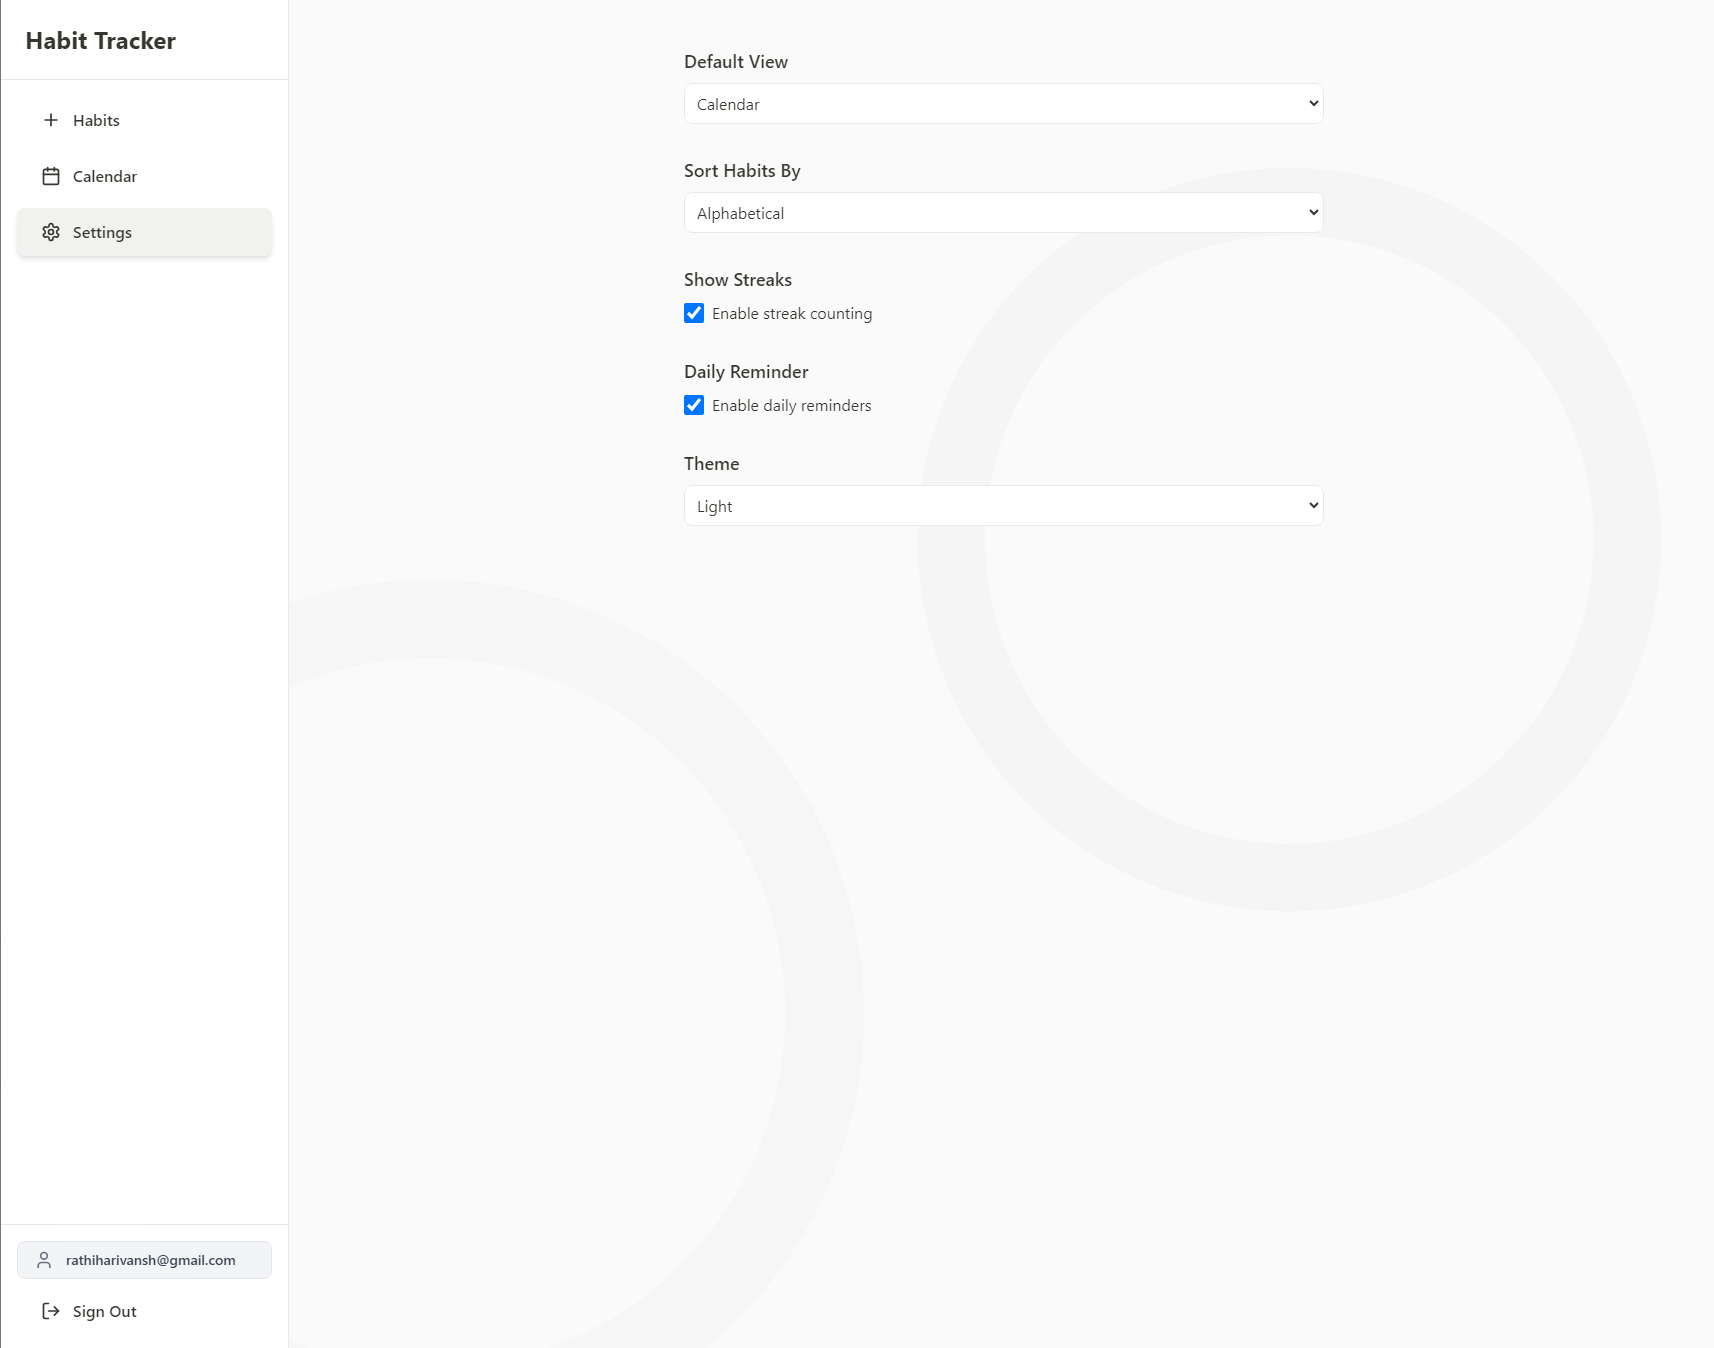Click the calendar icon in sidebar
Image resolution: width=1714 pixels, height=1348 pixels.
(51, 176)
